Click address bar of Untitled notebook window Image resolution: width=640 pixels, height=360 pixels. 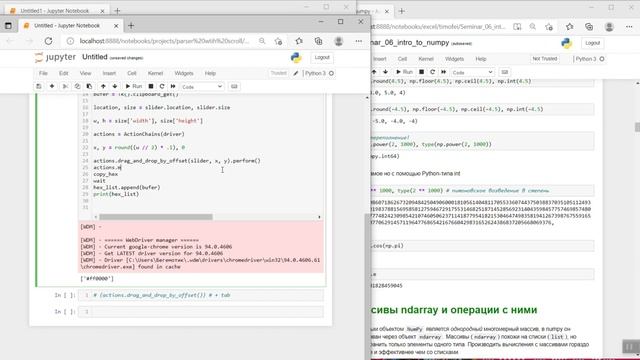(164, 41)
